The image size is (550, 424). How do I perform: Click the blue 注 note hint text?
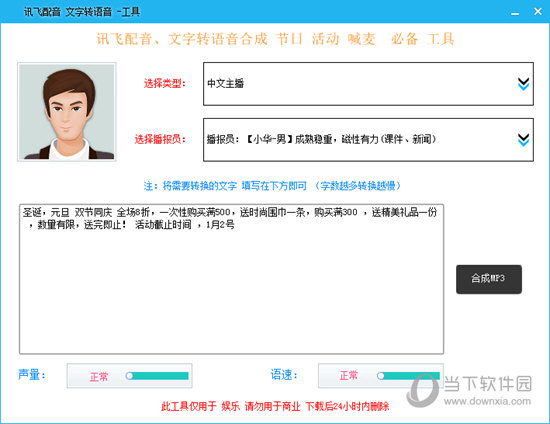[272, 186]
